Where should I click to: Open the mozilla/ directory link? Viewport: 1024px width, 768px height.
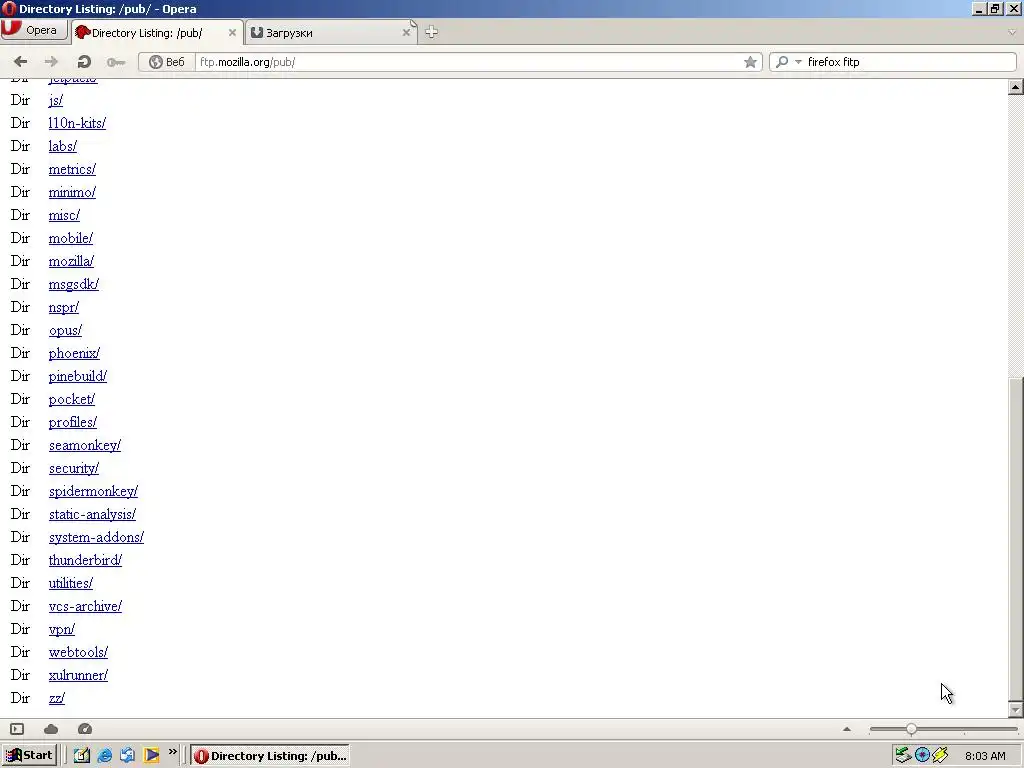[x=71, y=261]
